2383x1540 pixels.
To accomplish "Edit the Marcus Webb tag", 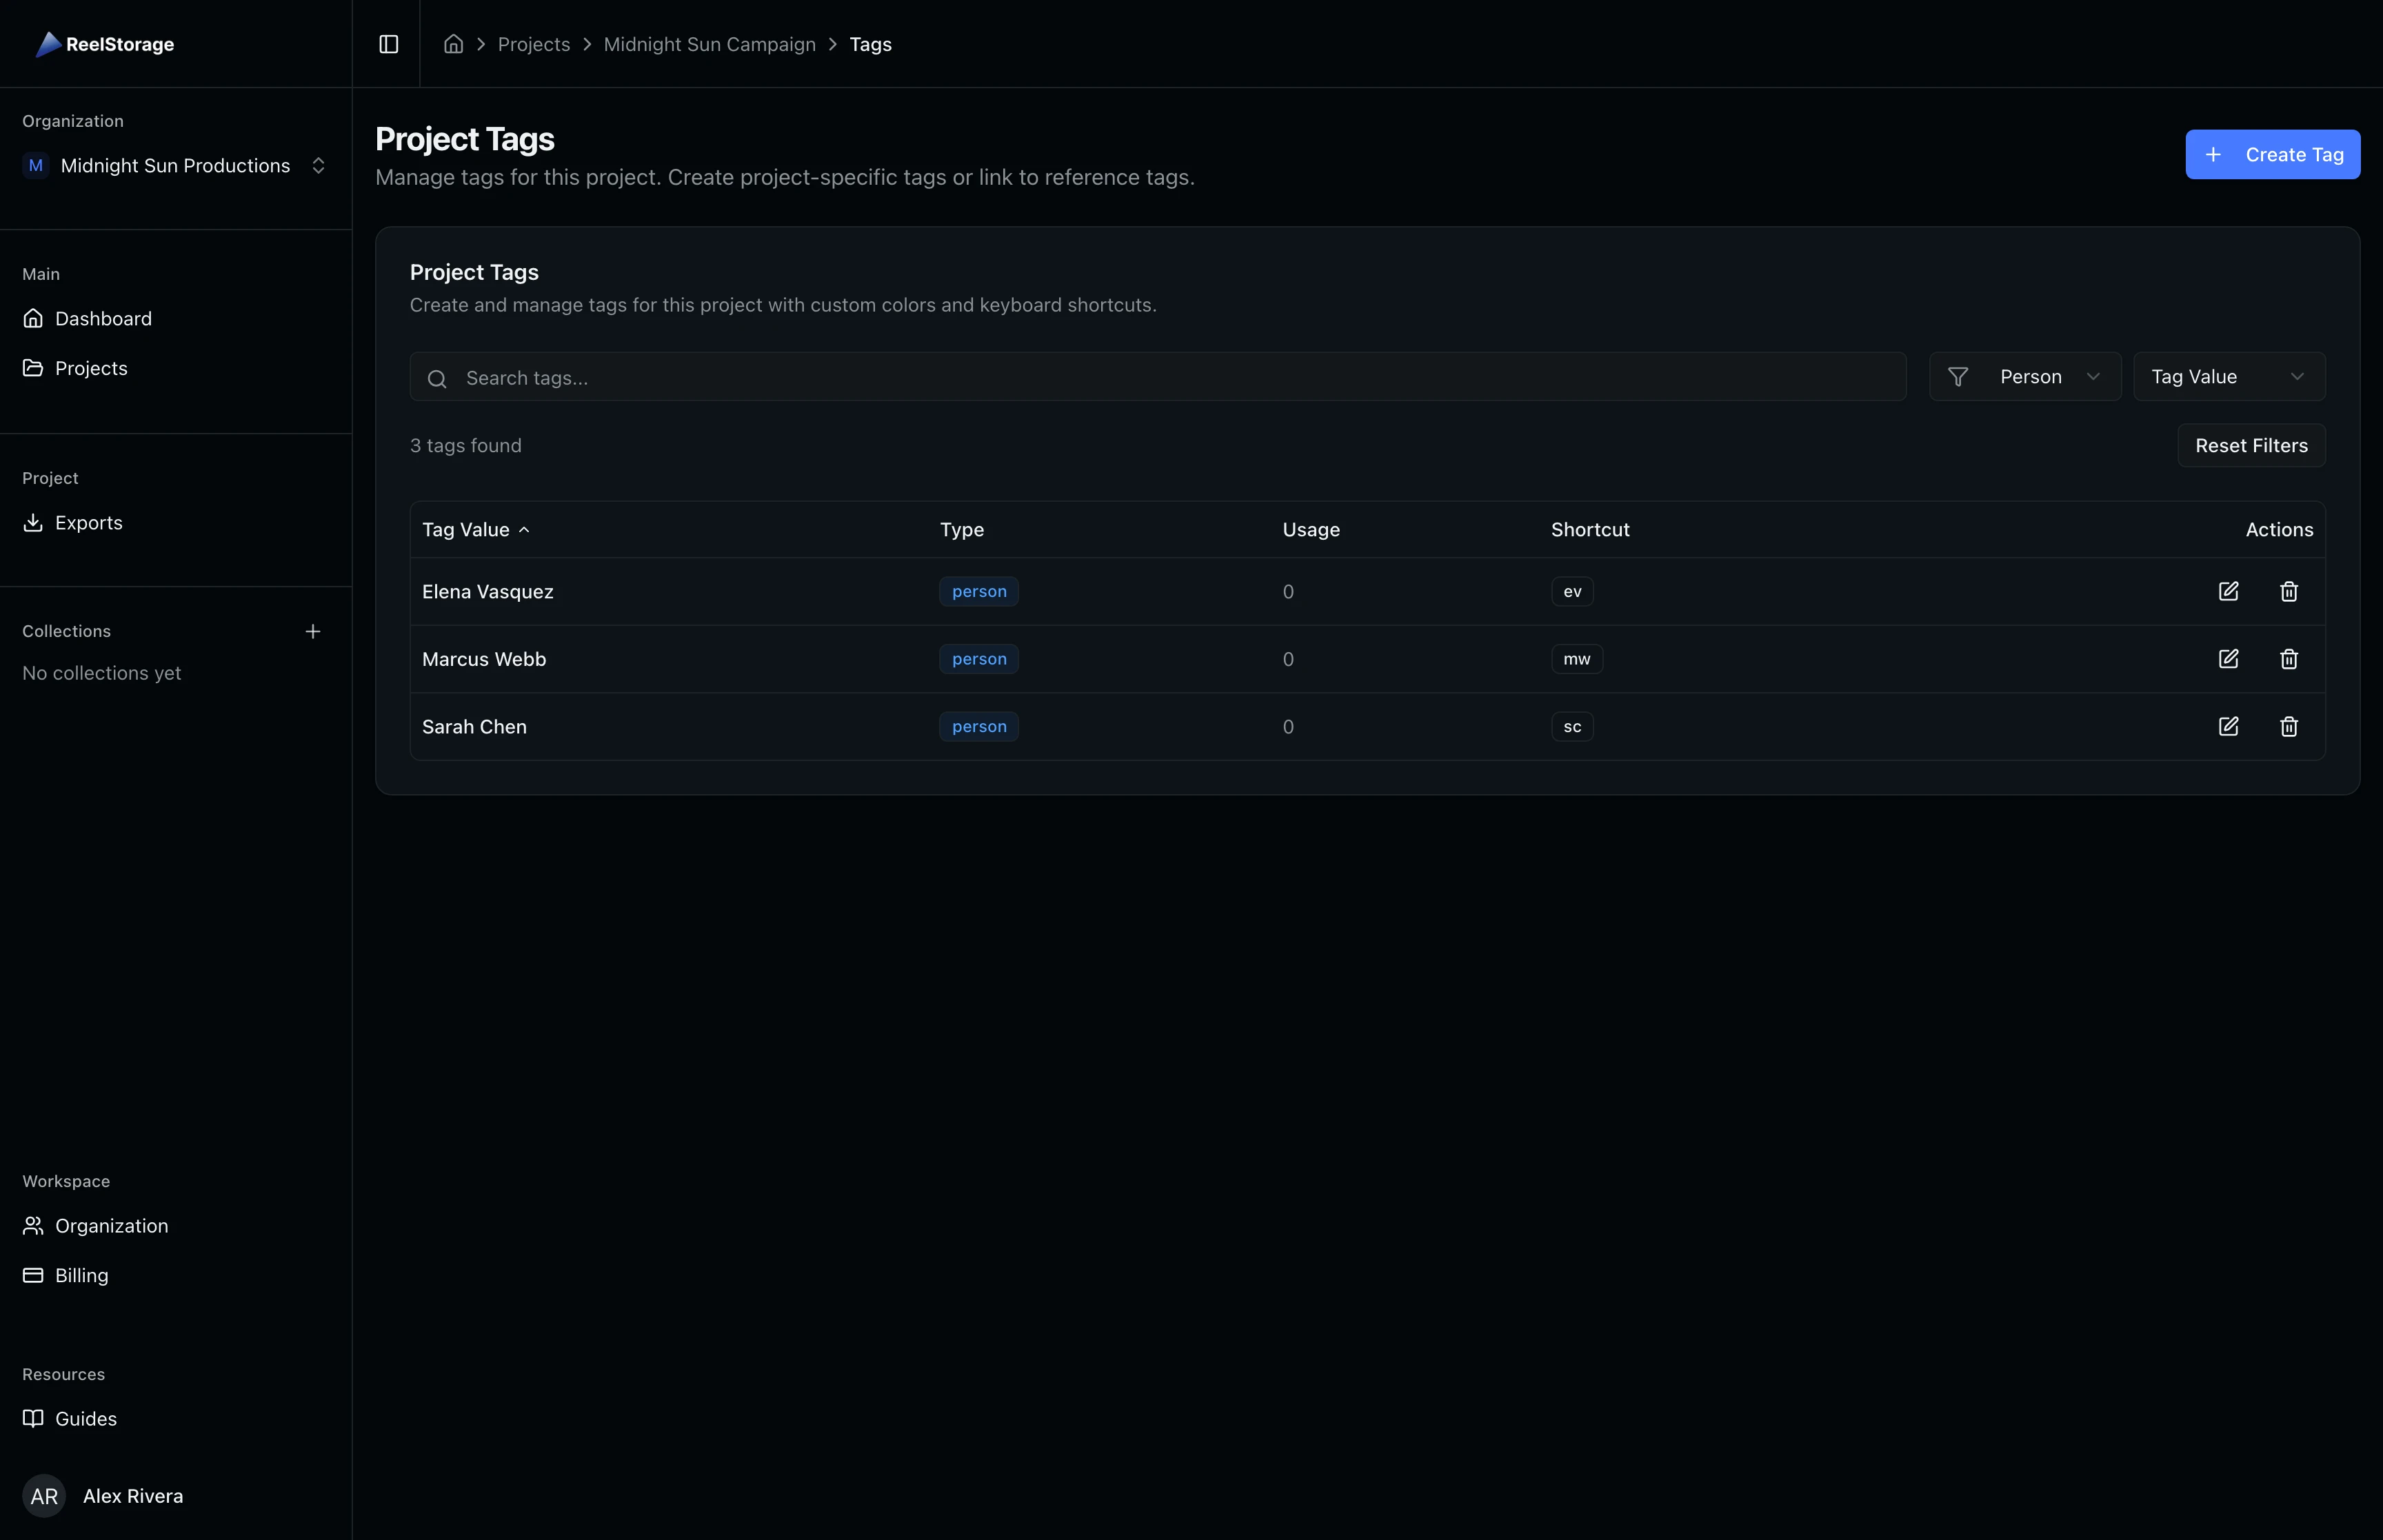I will coord(2228,659).
